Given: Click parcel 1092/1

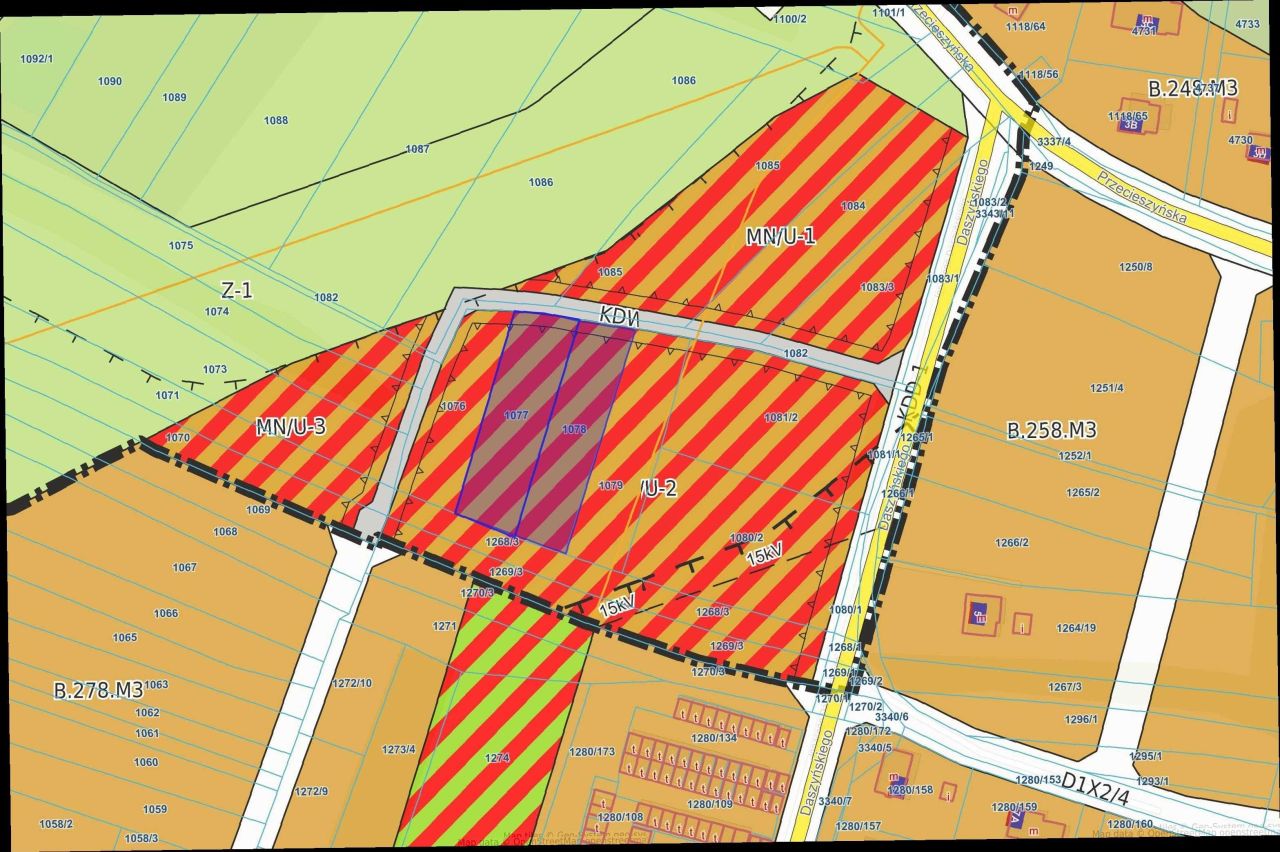Looking at the screenshot, I should (x=36, y=59).
